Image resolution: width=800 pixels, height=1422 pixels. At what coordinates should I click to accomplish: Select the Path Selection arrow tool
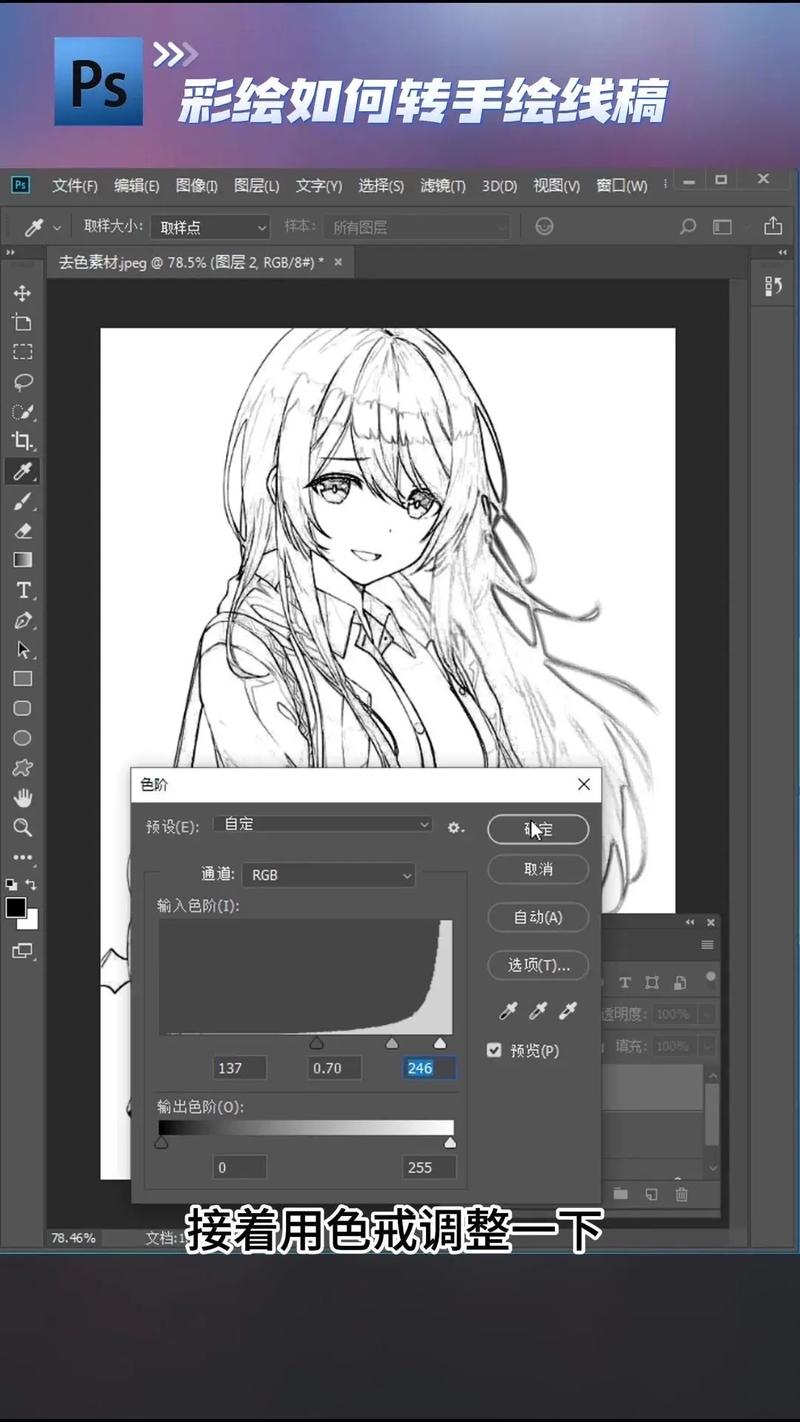(22, 649)
